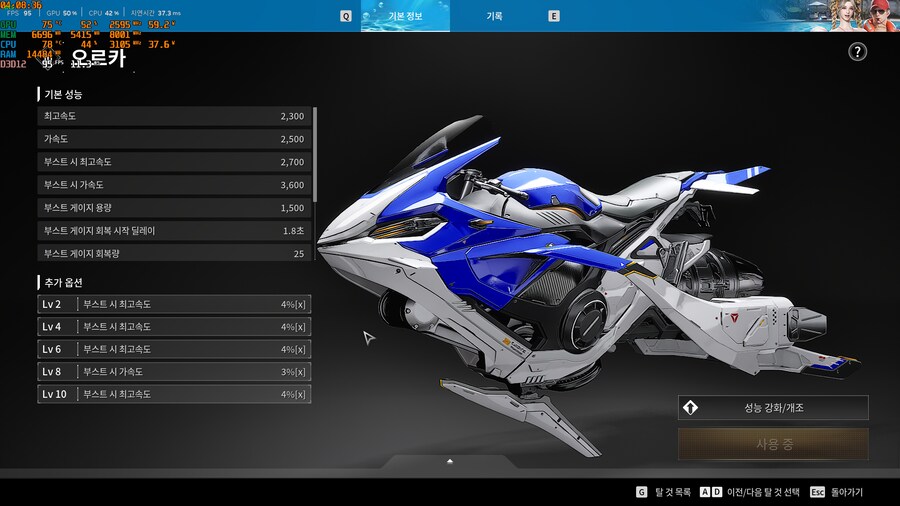Click the Q previous-tab key icon
The image size is (900, 506).
click(x=346, y=16)
